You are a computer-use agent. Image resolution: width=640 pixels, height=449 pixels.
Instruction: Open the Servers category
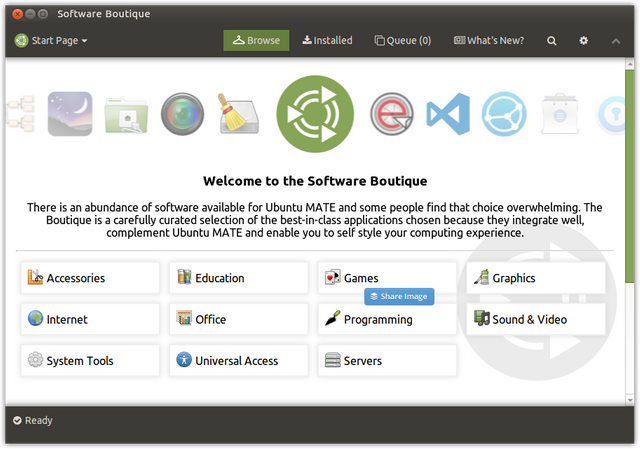[x=387, y=360]
